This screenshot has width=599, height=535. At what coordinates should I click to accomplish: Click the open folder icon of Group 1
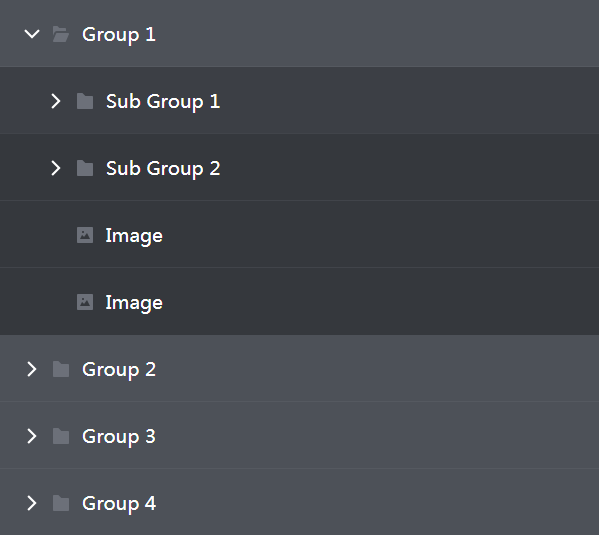61,34
